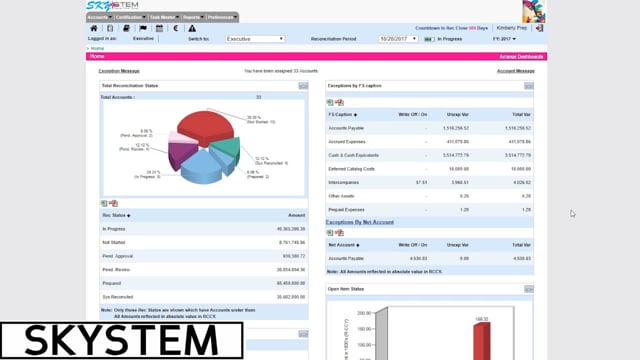640x360 pixels.
Task: Click the Prepaid Expenses row
Action: pyautogui.click(x=429, y=210)
